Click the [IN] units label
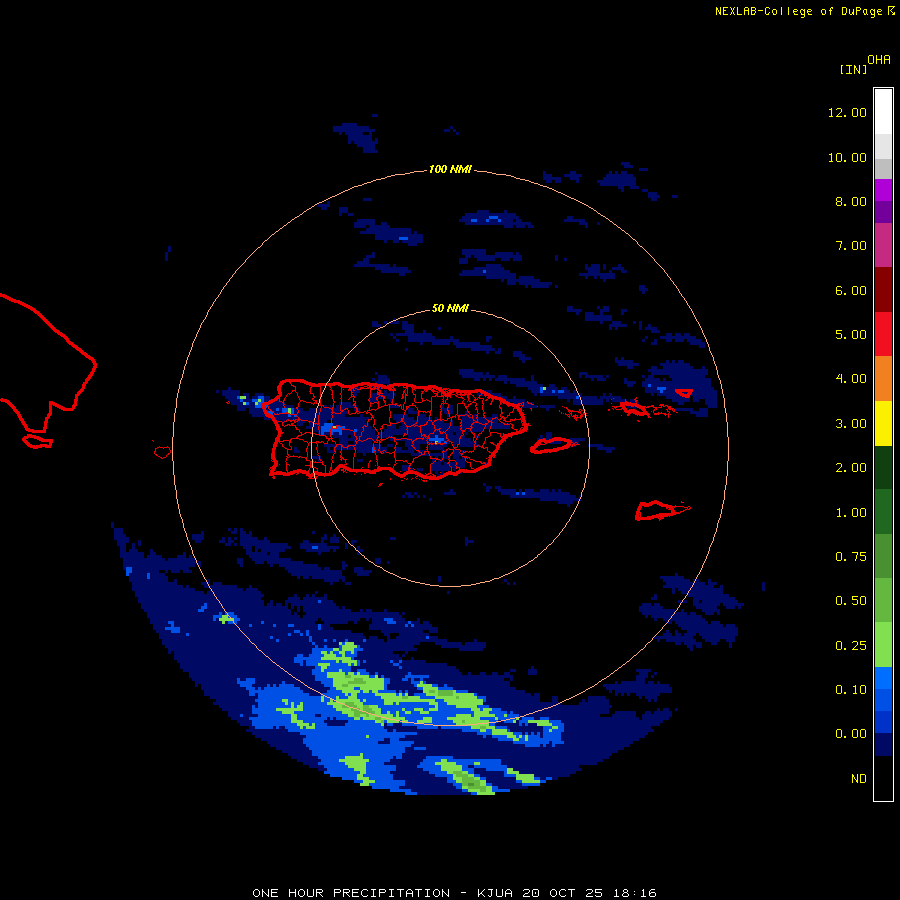900x900 pixels. point(853,69)
